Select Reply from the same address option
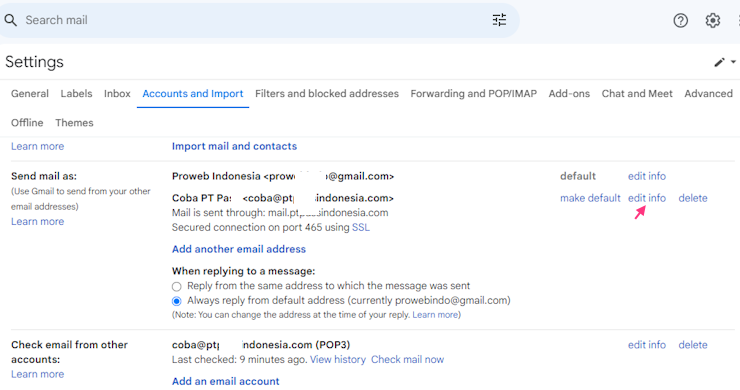The image size is (740, 390). (x=177, y=287)
